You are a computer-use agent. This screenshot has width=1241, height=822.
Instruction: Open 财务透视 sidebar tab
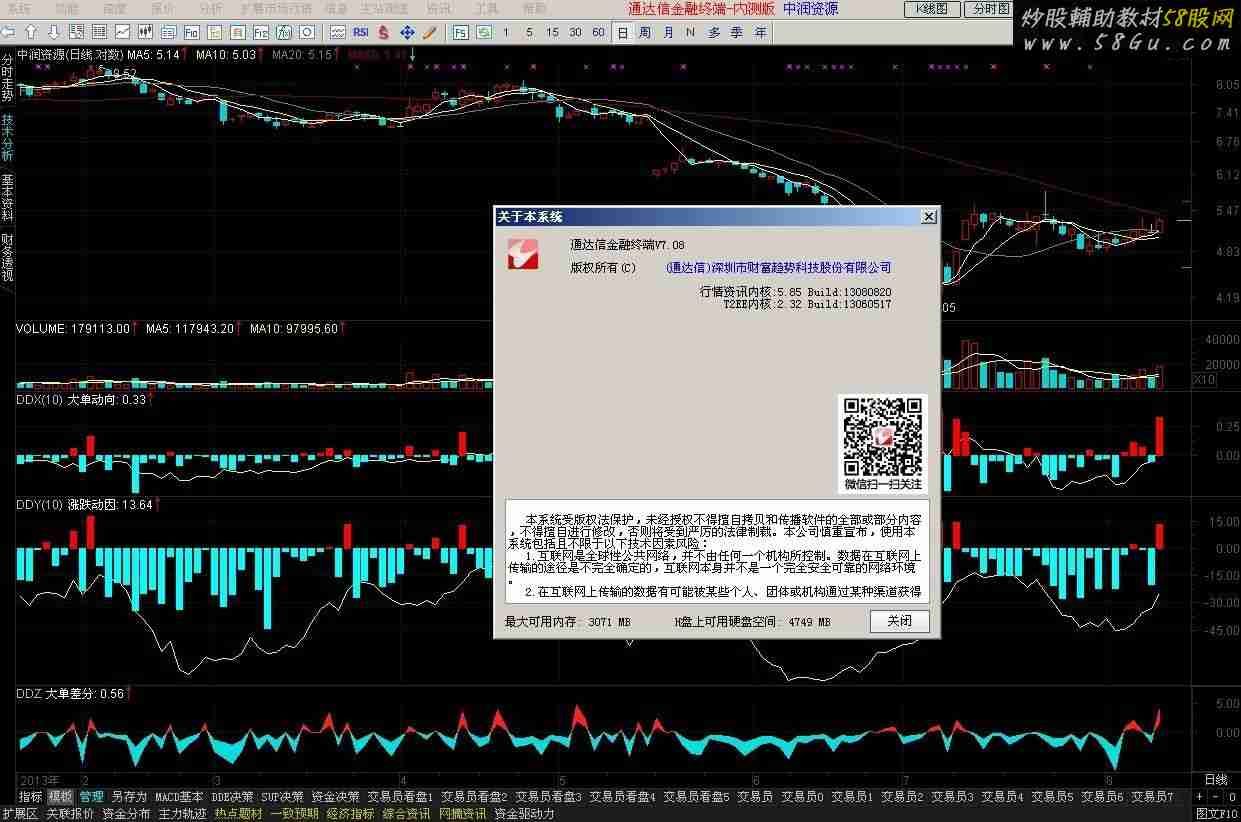click(7, 258)
